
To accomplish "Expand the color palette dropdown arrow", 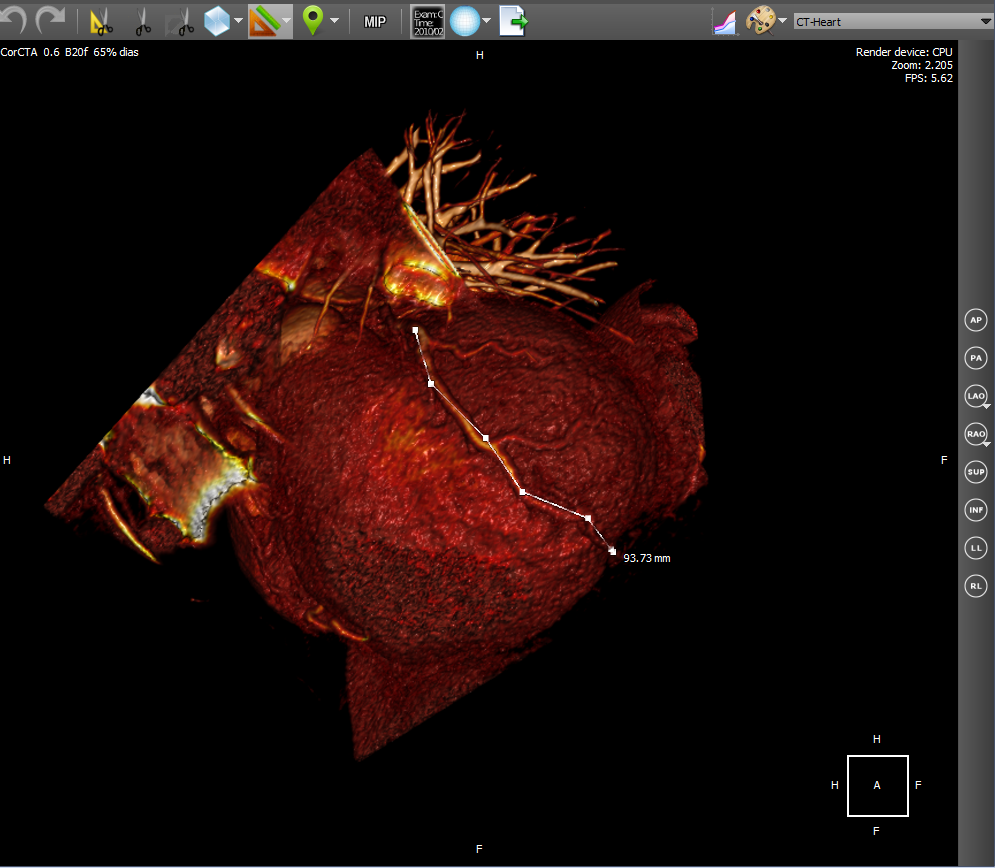I will click(x=782, y=21).
